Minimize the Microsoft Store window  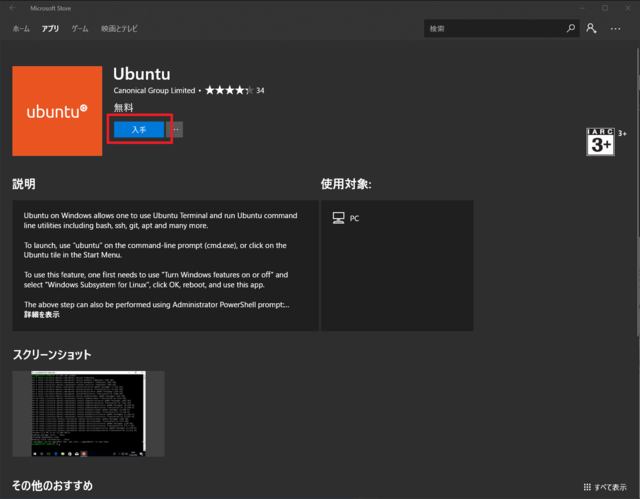pyautogui.click(x=582, y=8)
